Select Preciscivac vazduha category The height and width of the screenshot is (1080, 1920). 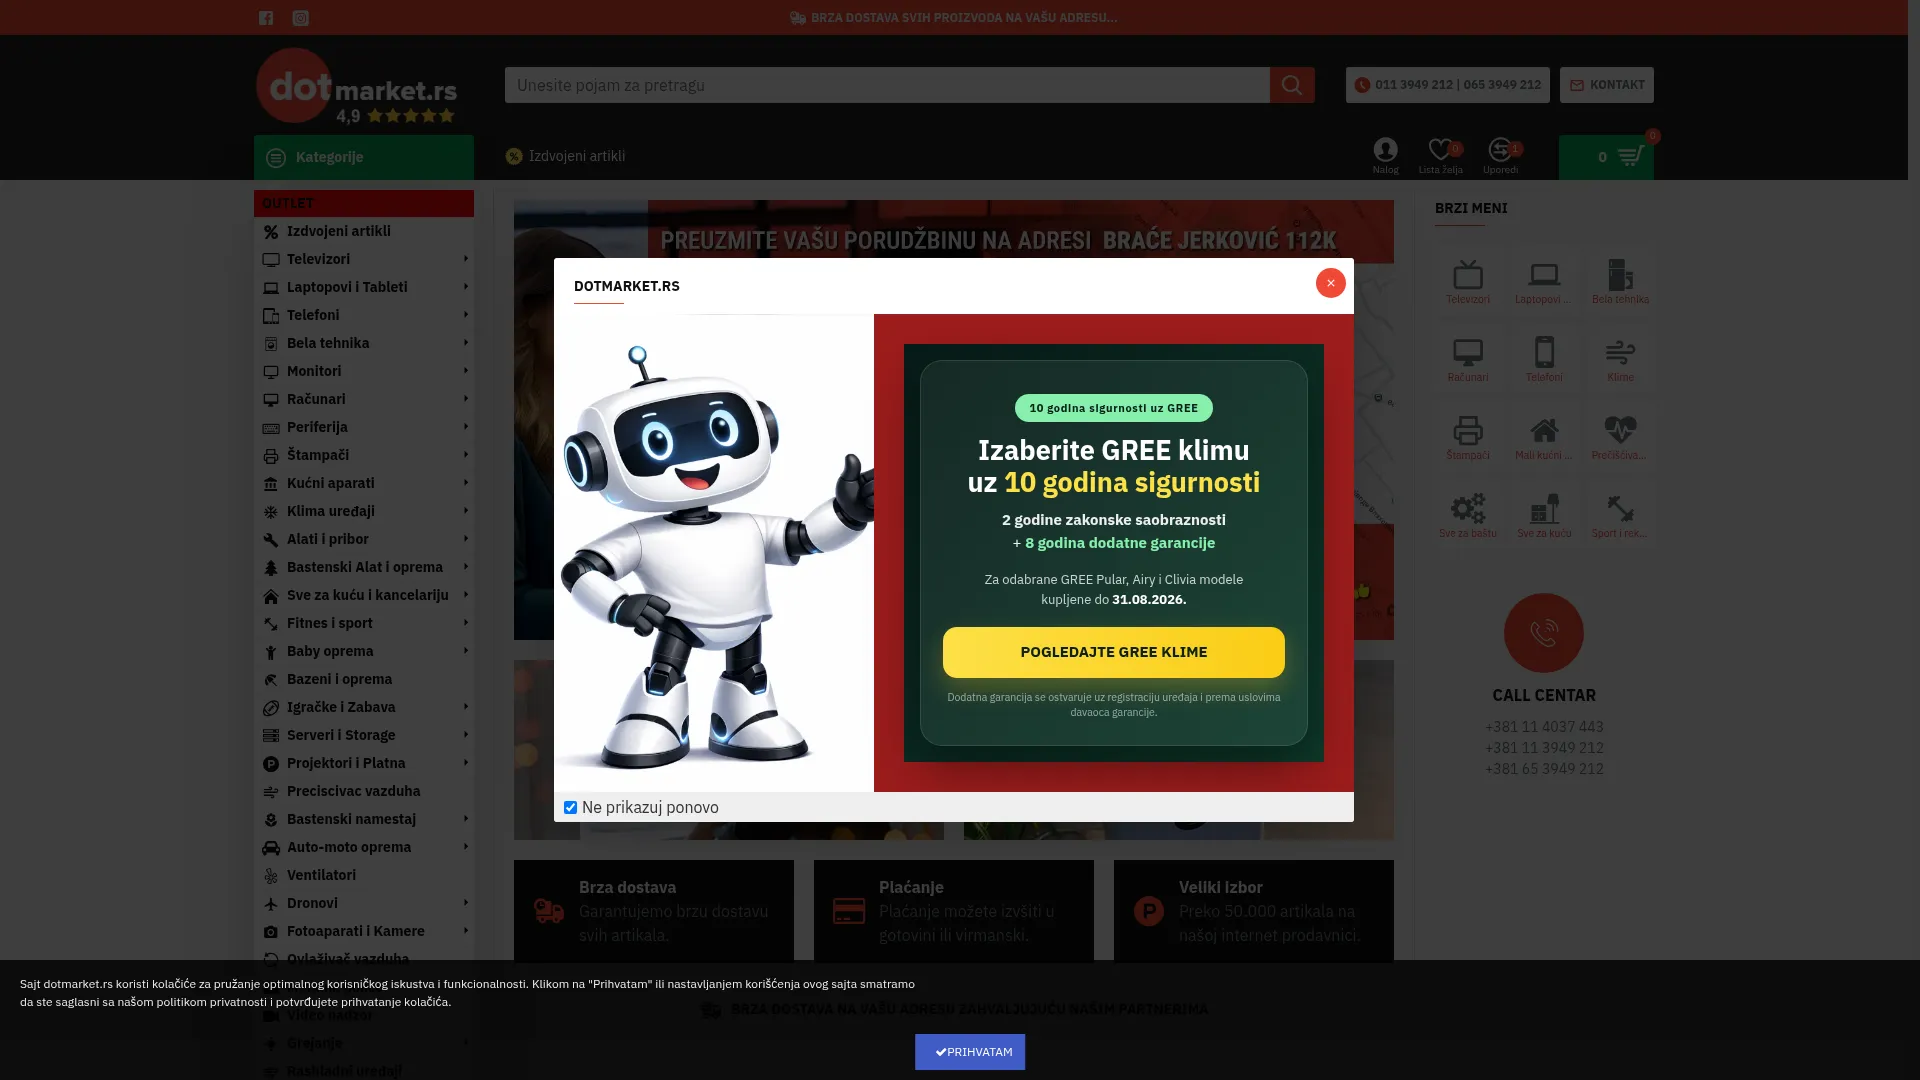(364, 791)
